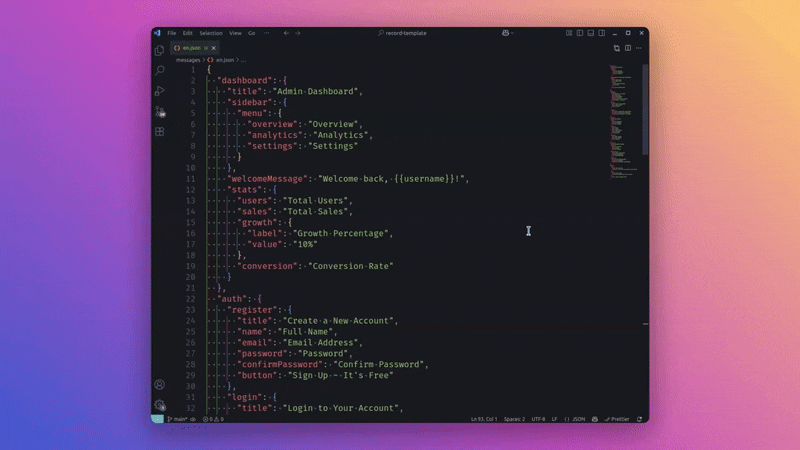The width and height of the screenshot is (800, 450).
Task: Click Spaces: 2 indentation setting
Action: pyautogui.click(x=514, y=419)
